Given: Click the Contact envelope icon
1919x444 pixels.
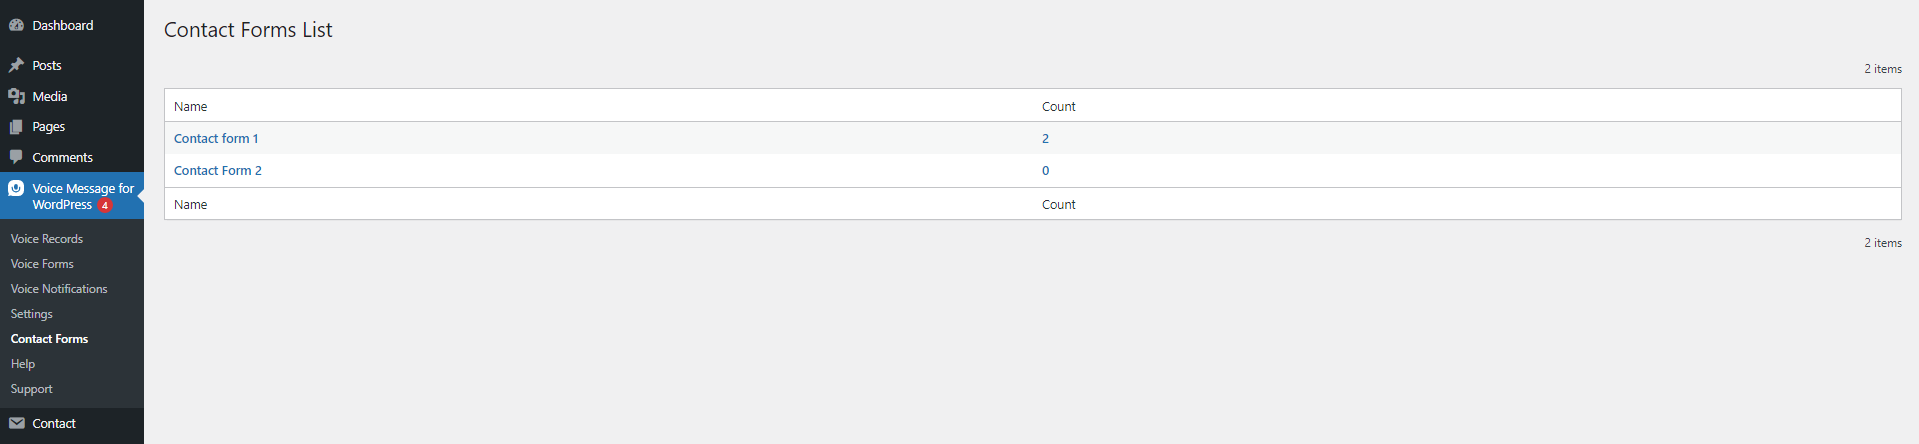Looking at the screenshot, I should click(x=16, y=423).
